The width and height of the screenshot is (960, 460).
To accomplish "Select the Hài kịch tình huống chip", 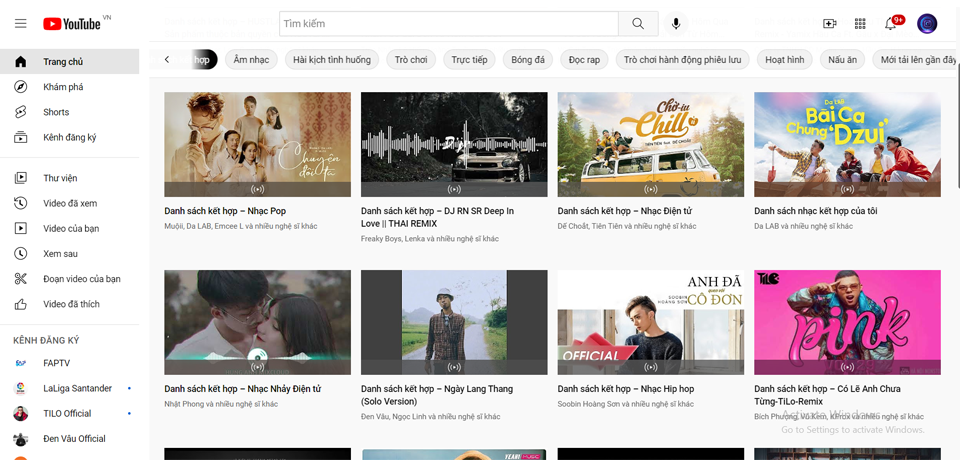I will click(x=332, y=59).
